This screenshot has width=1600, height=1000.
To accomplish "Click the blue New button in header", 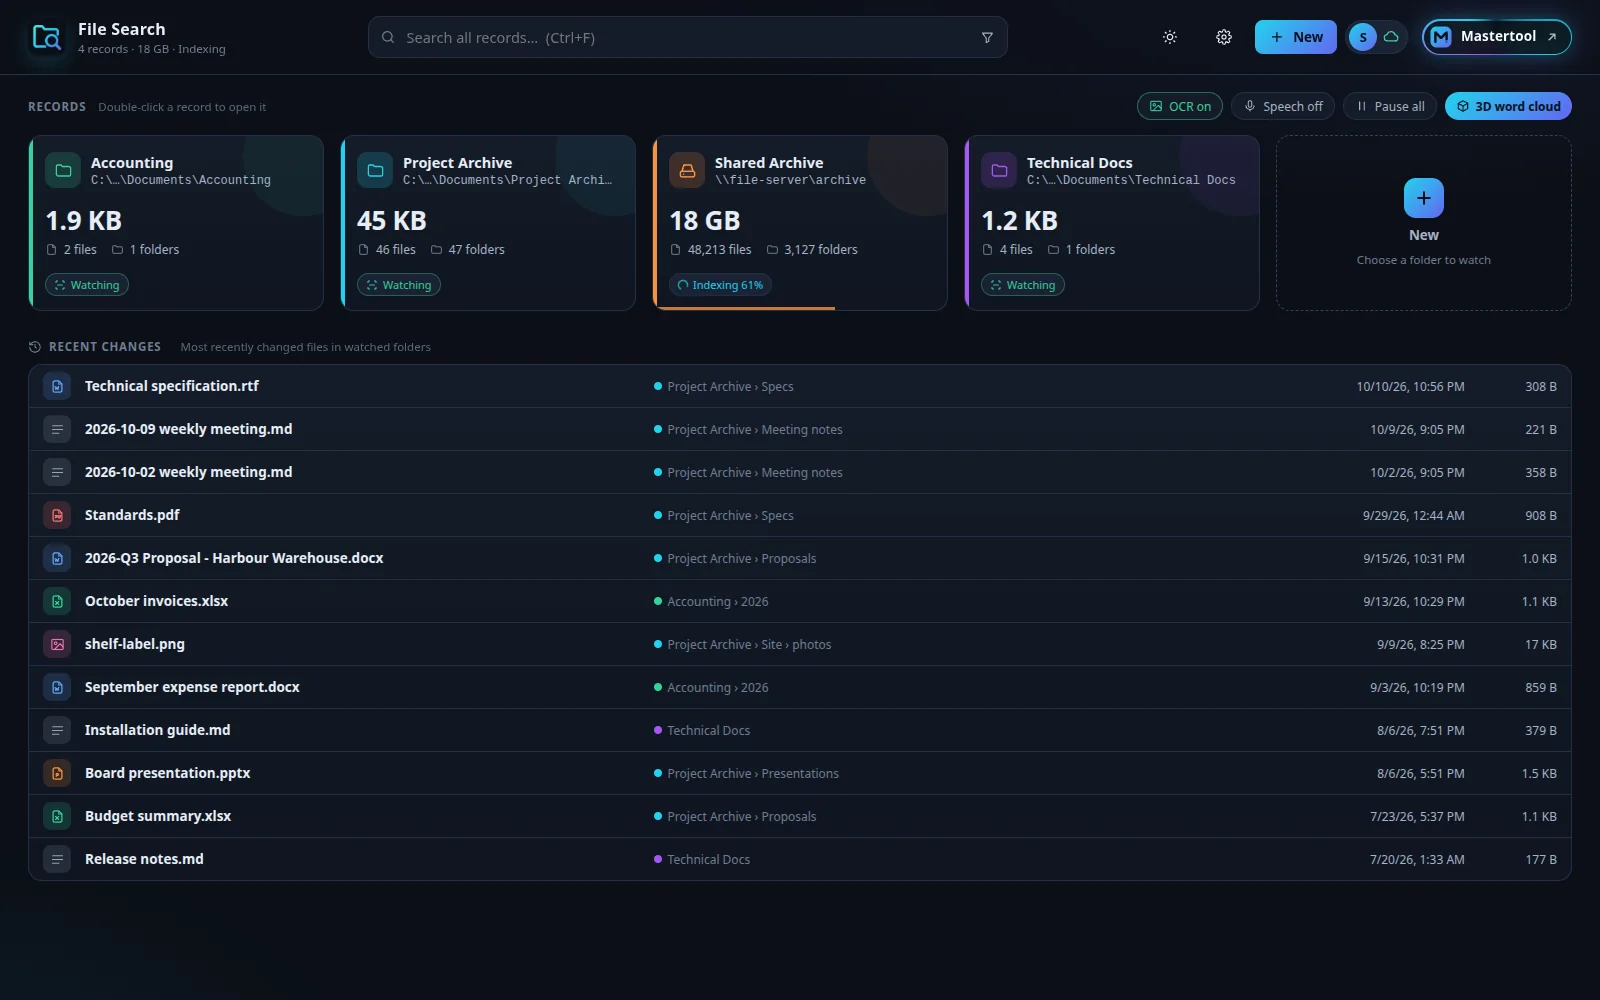I will 1296,37.
